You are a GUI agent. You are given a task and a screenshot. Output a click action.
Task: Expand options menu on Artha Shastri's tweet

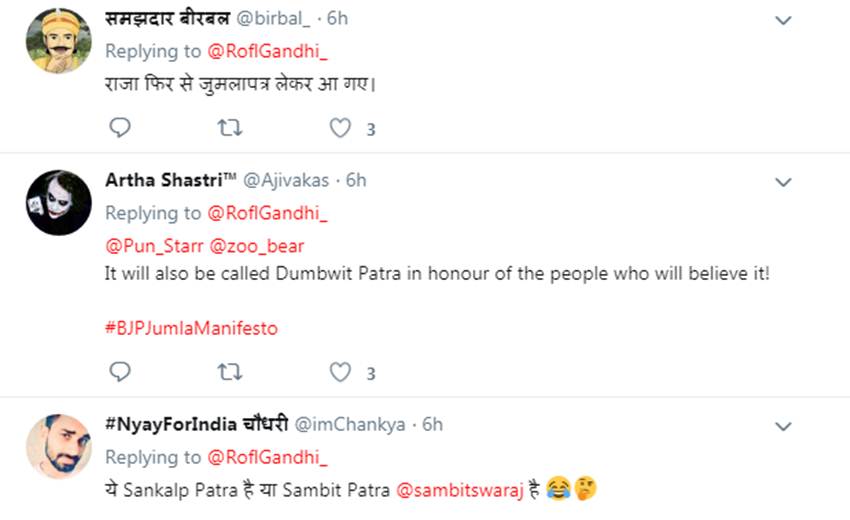(x=784, y=182)
